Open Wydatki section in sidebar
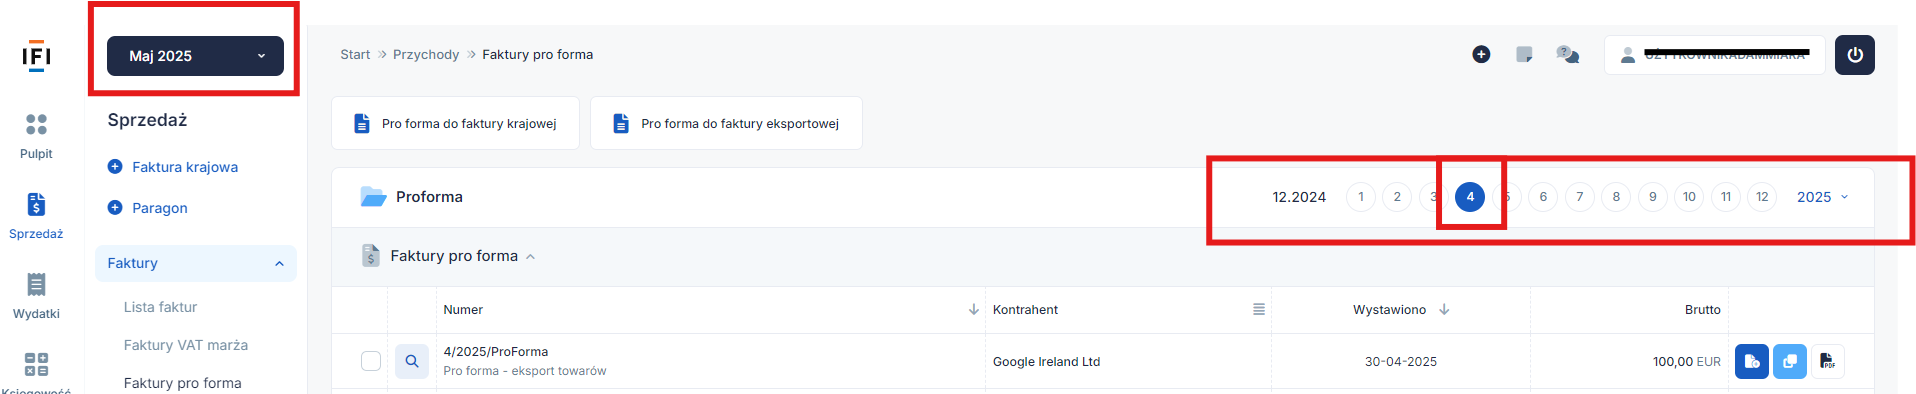The image size is (1916, 394). [x=36, y=296]
